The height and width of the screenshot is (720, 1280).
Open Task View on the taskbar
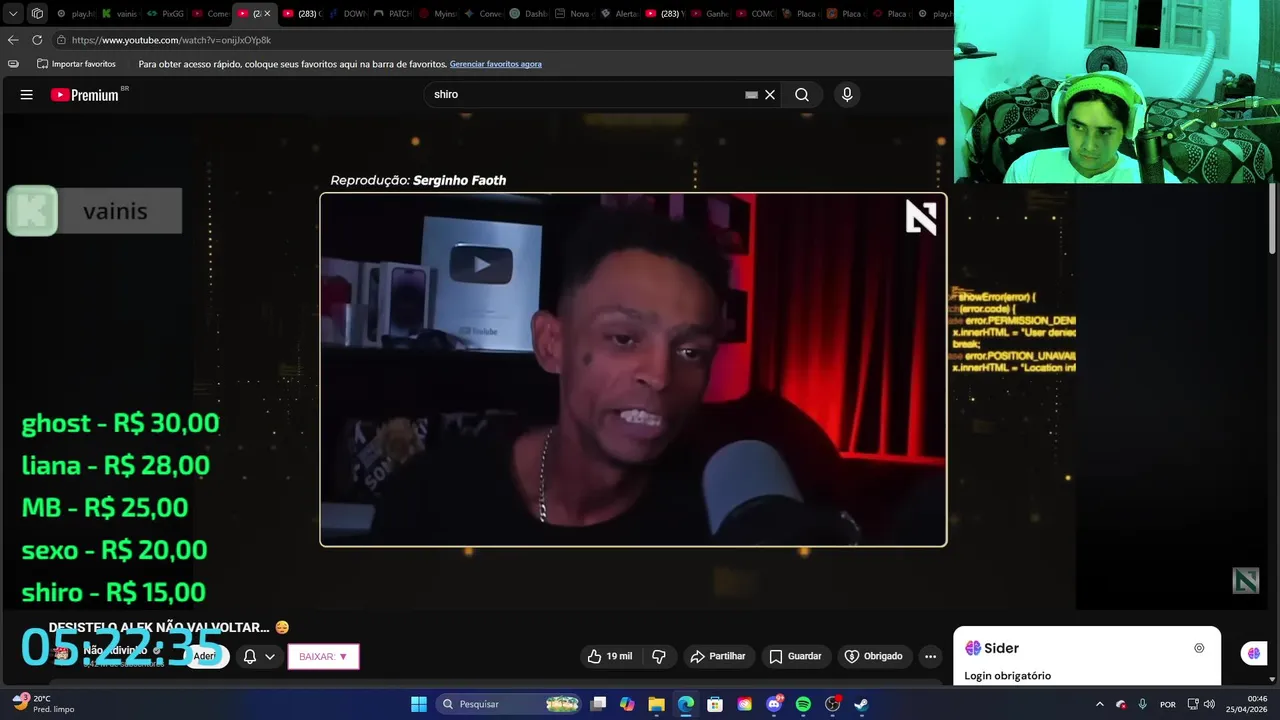(x=598, y=704)
